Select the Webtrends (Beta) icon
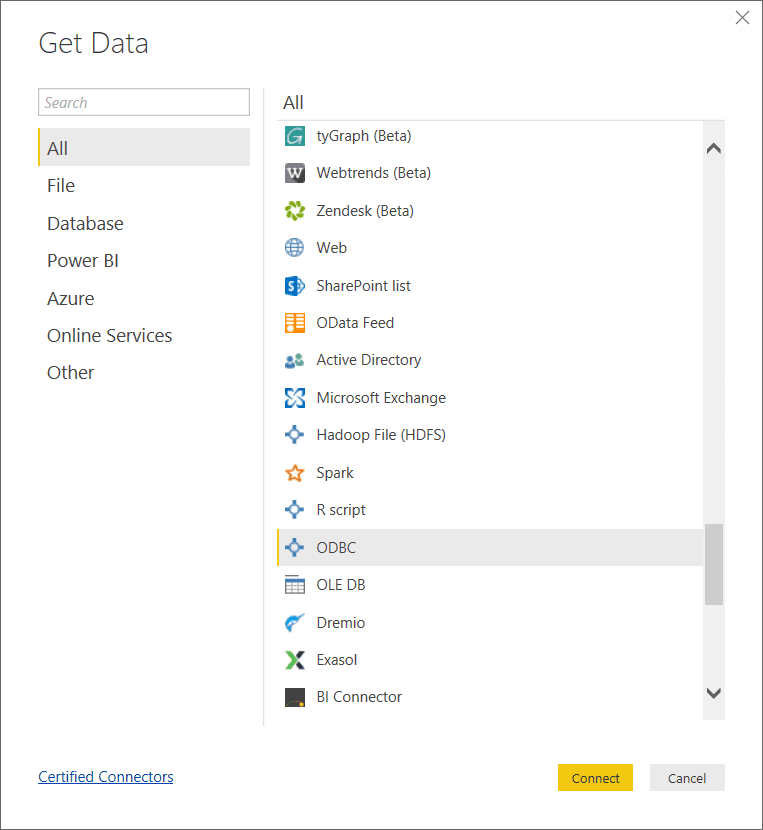Viewport: 763px width, 830px height. tap(294, 173)
